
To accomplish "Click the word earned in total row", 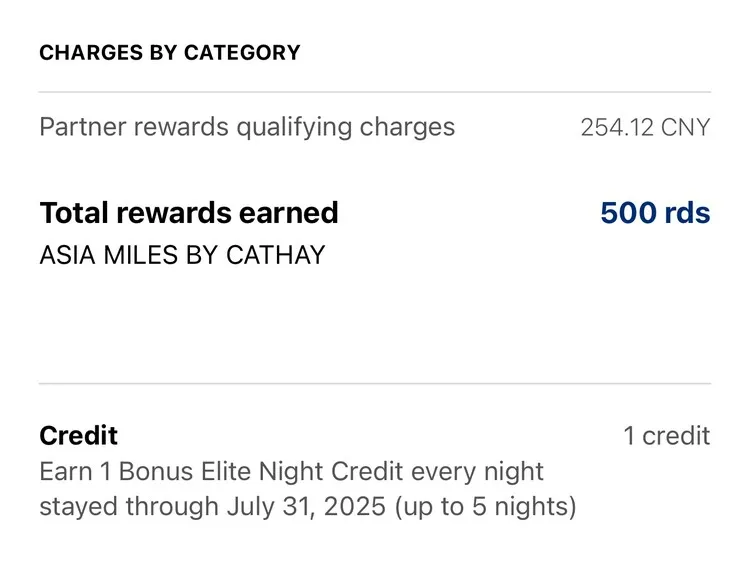I will [x=288, y=212].
